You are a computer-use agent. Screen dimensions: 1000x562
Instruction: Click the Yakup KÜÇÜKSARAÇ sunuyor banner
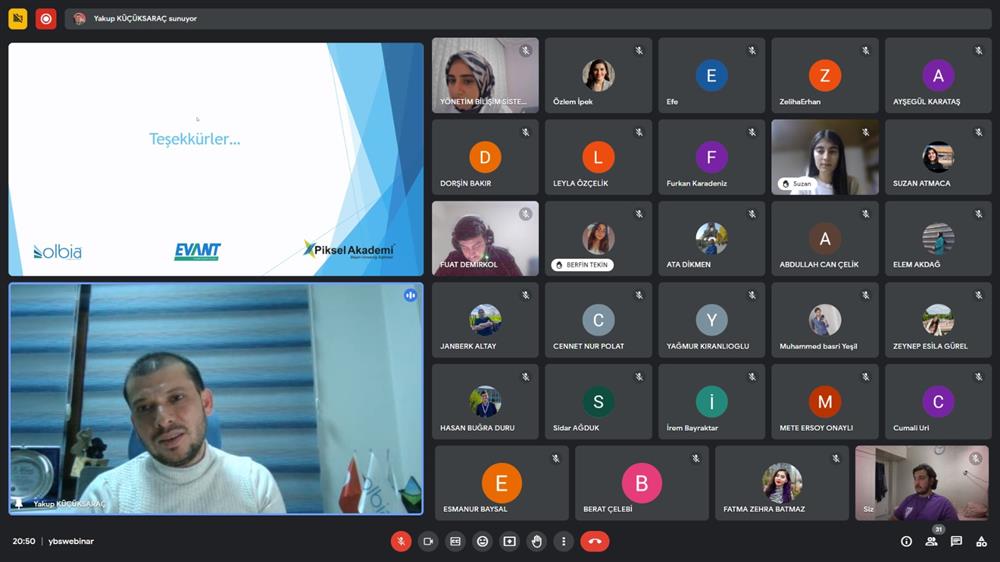pyautogui.click(x=140, y=18)
